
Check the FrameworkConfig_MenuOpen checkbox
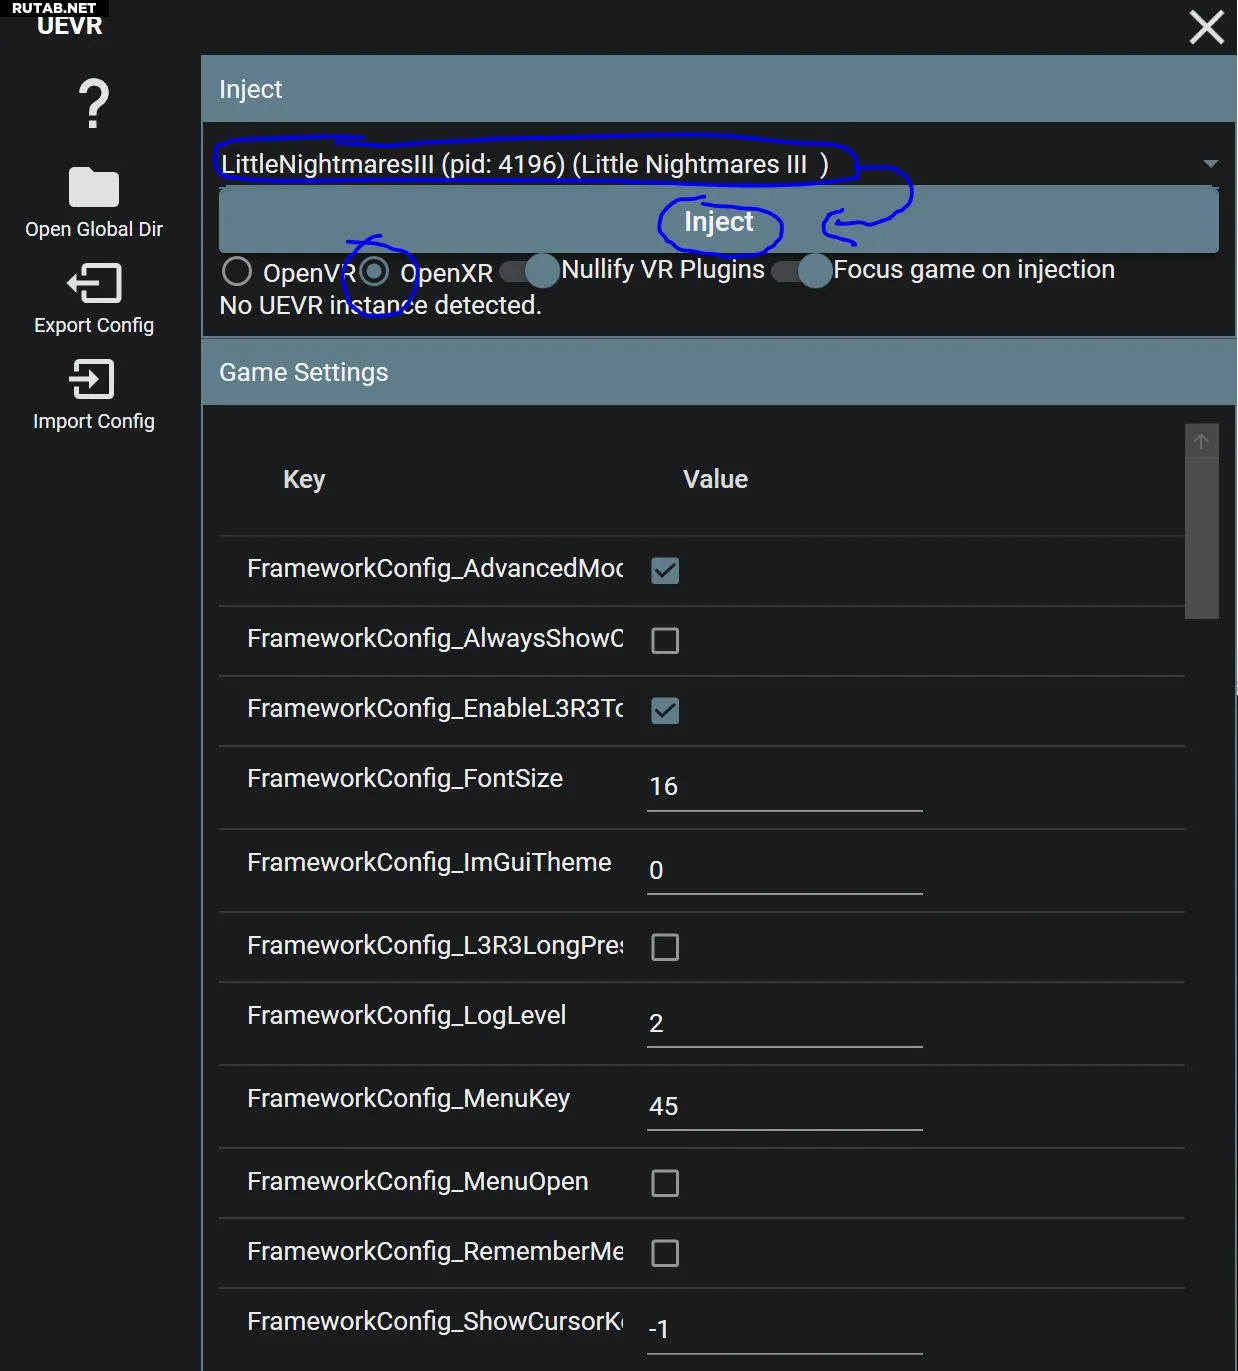tap(665, 1183)
